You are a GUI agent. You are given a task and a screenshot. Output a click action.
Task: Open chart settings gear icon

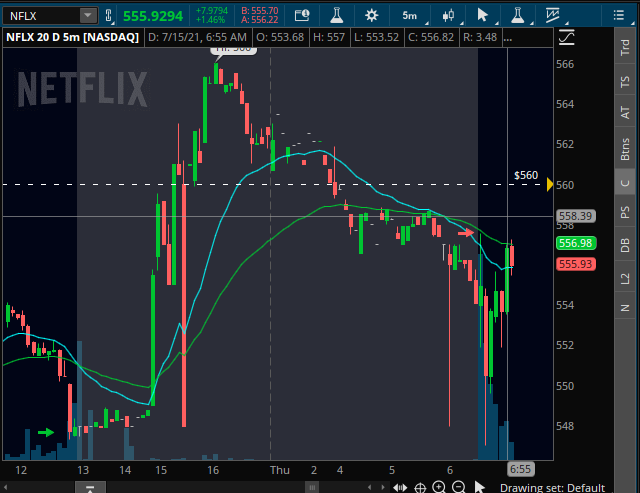pos(371,16)
